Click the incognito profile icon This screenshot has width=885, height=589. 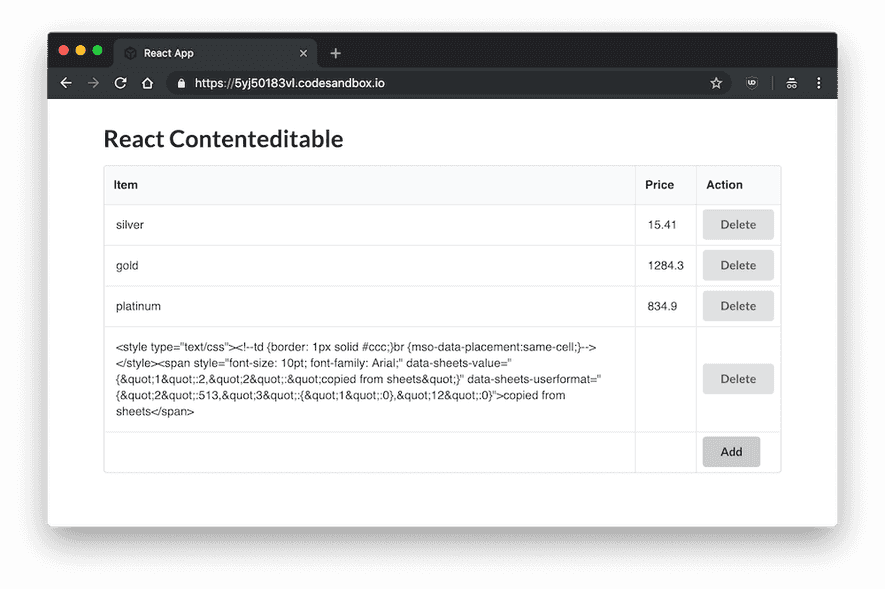[790, 83]
